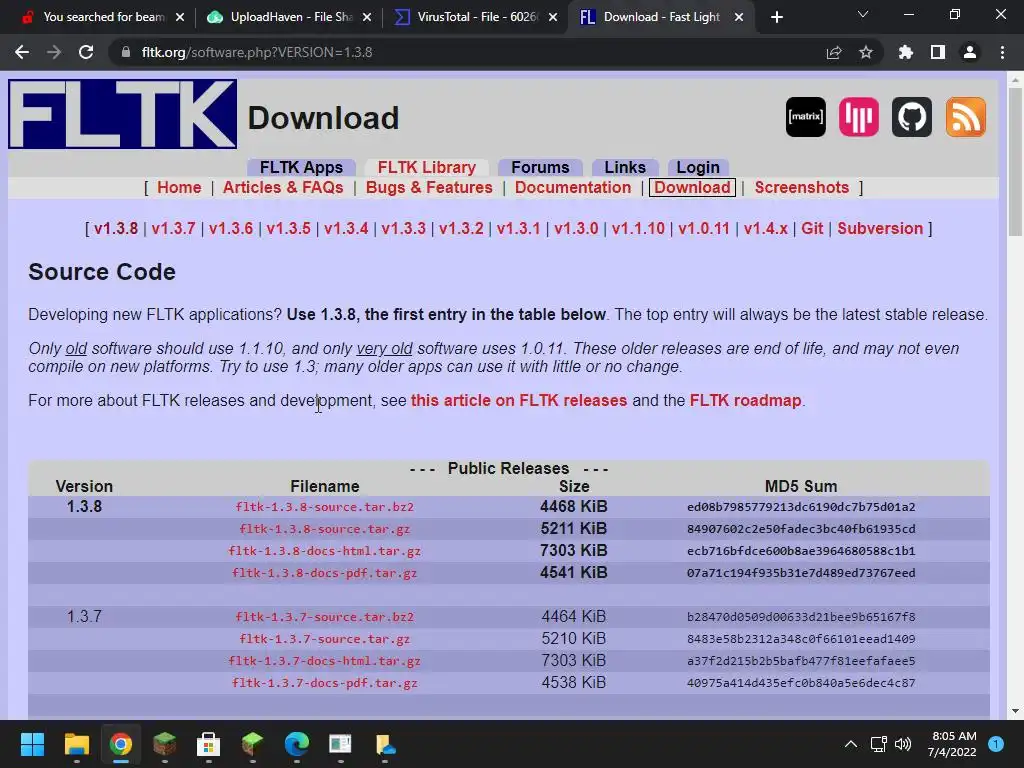Open the browser side panel icon
The image size is (1024, 768).
(938, 52)
